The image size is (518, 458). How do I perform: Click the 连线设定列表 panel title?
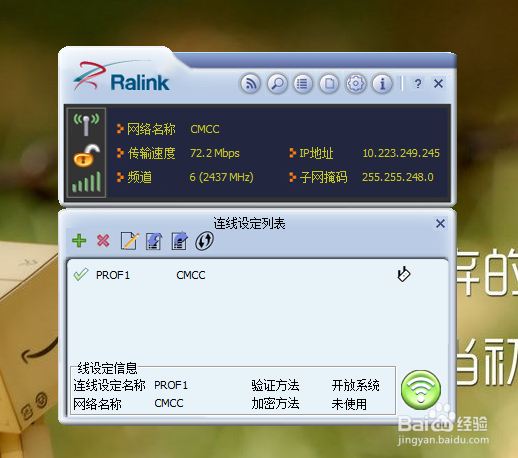(x=249, y=223)
